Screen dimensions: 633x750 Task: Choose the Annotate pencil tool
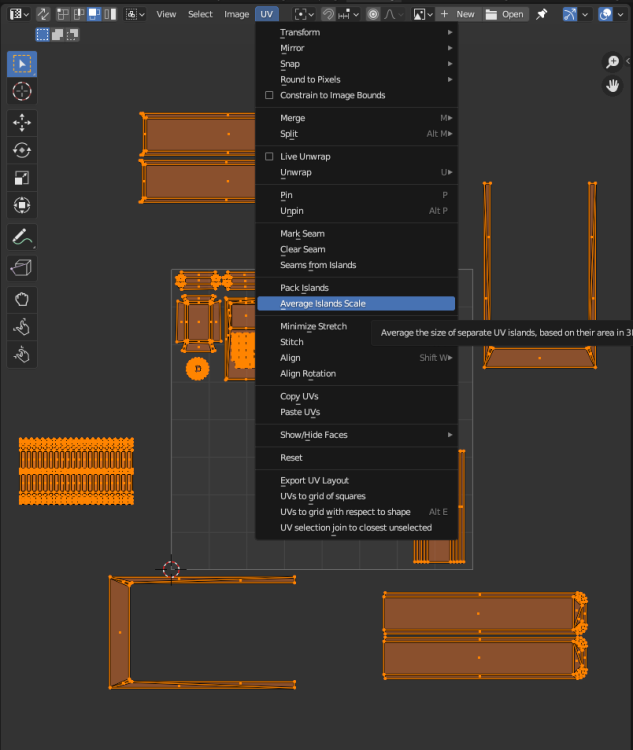(22, 238)
